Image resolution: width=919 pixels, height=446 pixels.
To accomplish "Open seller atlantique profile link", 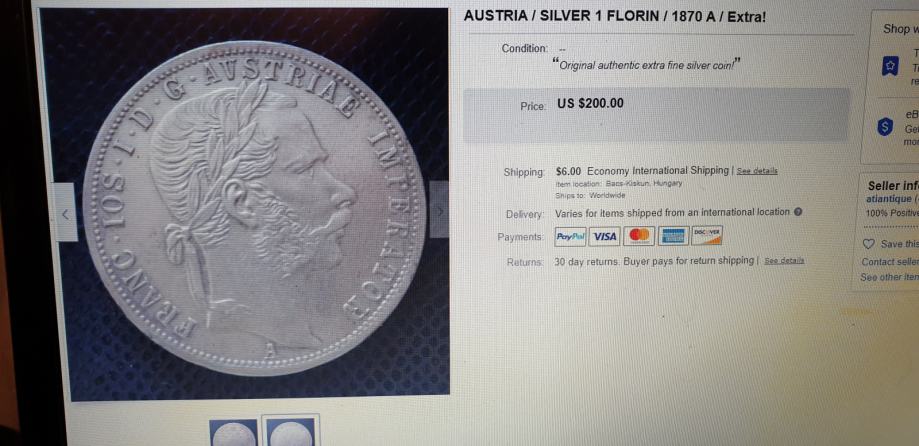I will click(889, 199).
